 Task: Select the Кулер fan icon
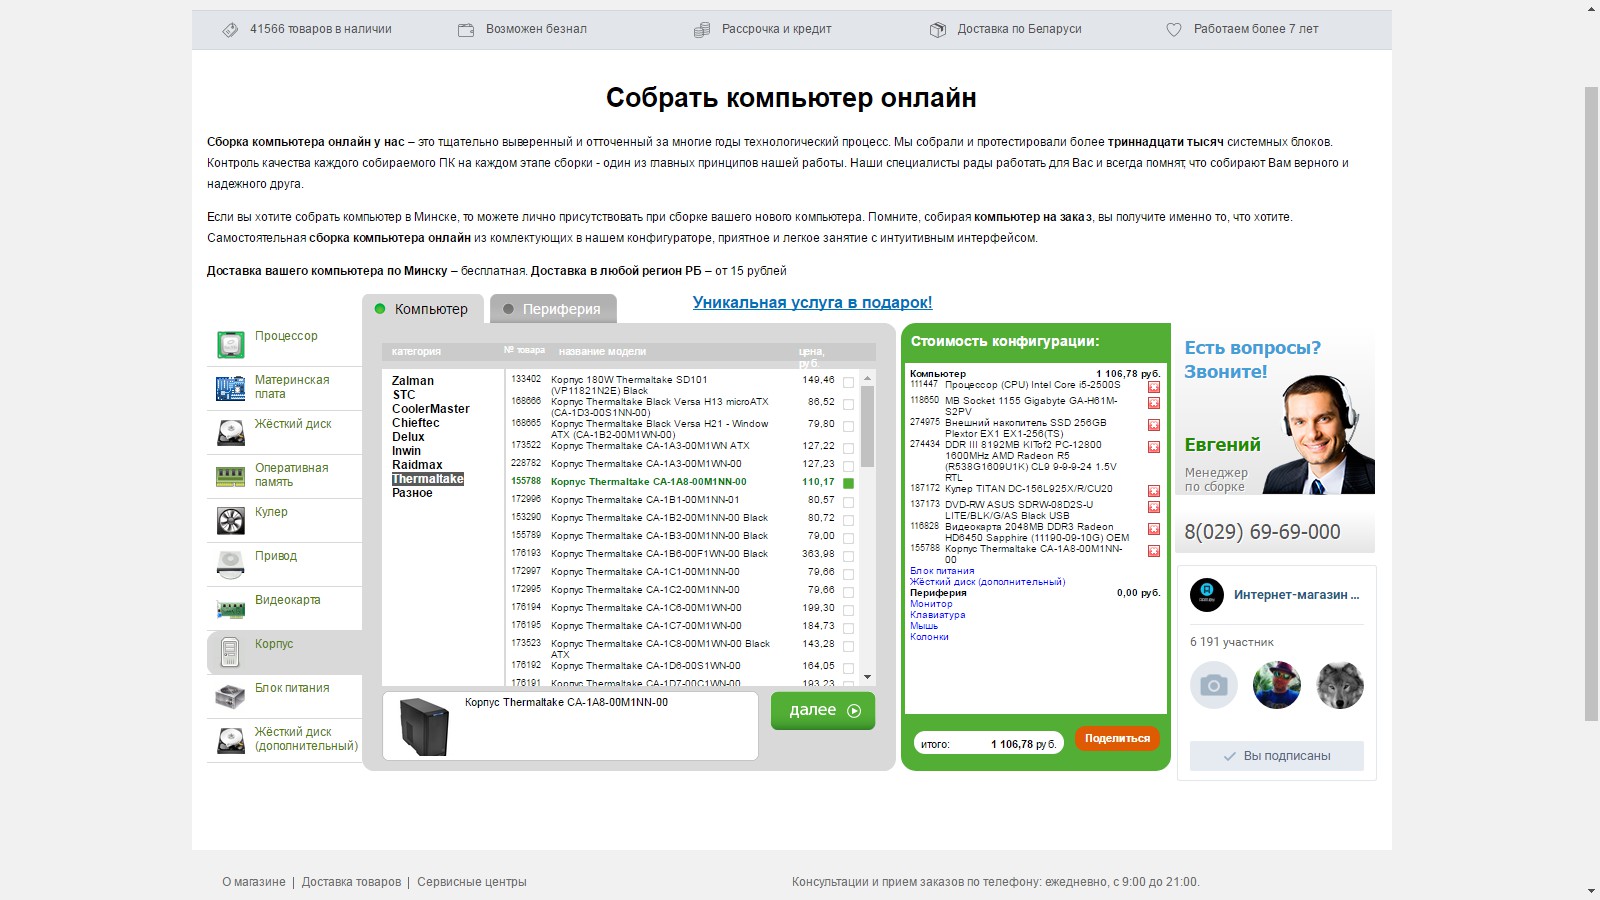tap(231, 520)
